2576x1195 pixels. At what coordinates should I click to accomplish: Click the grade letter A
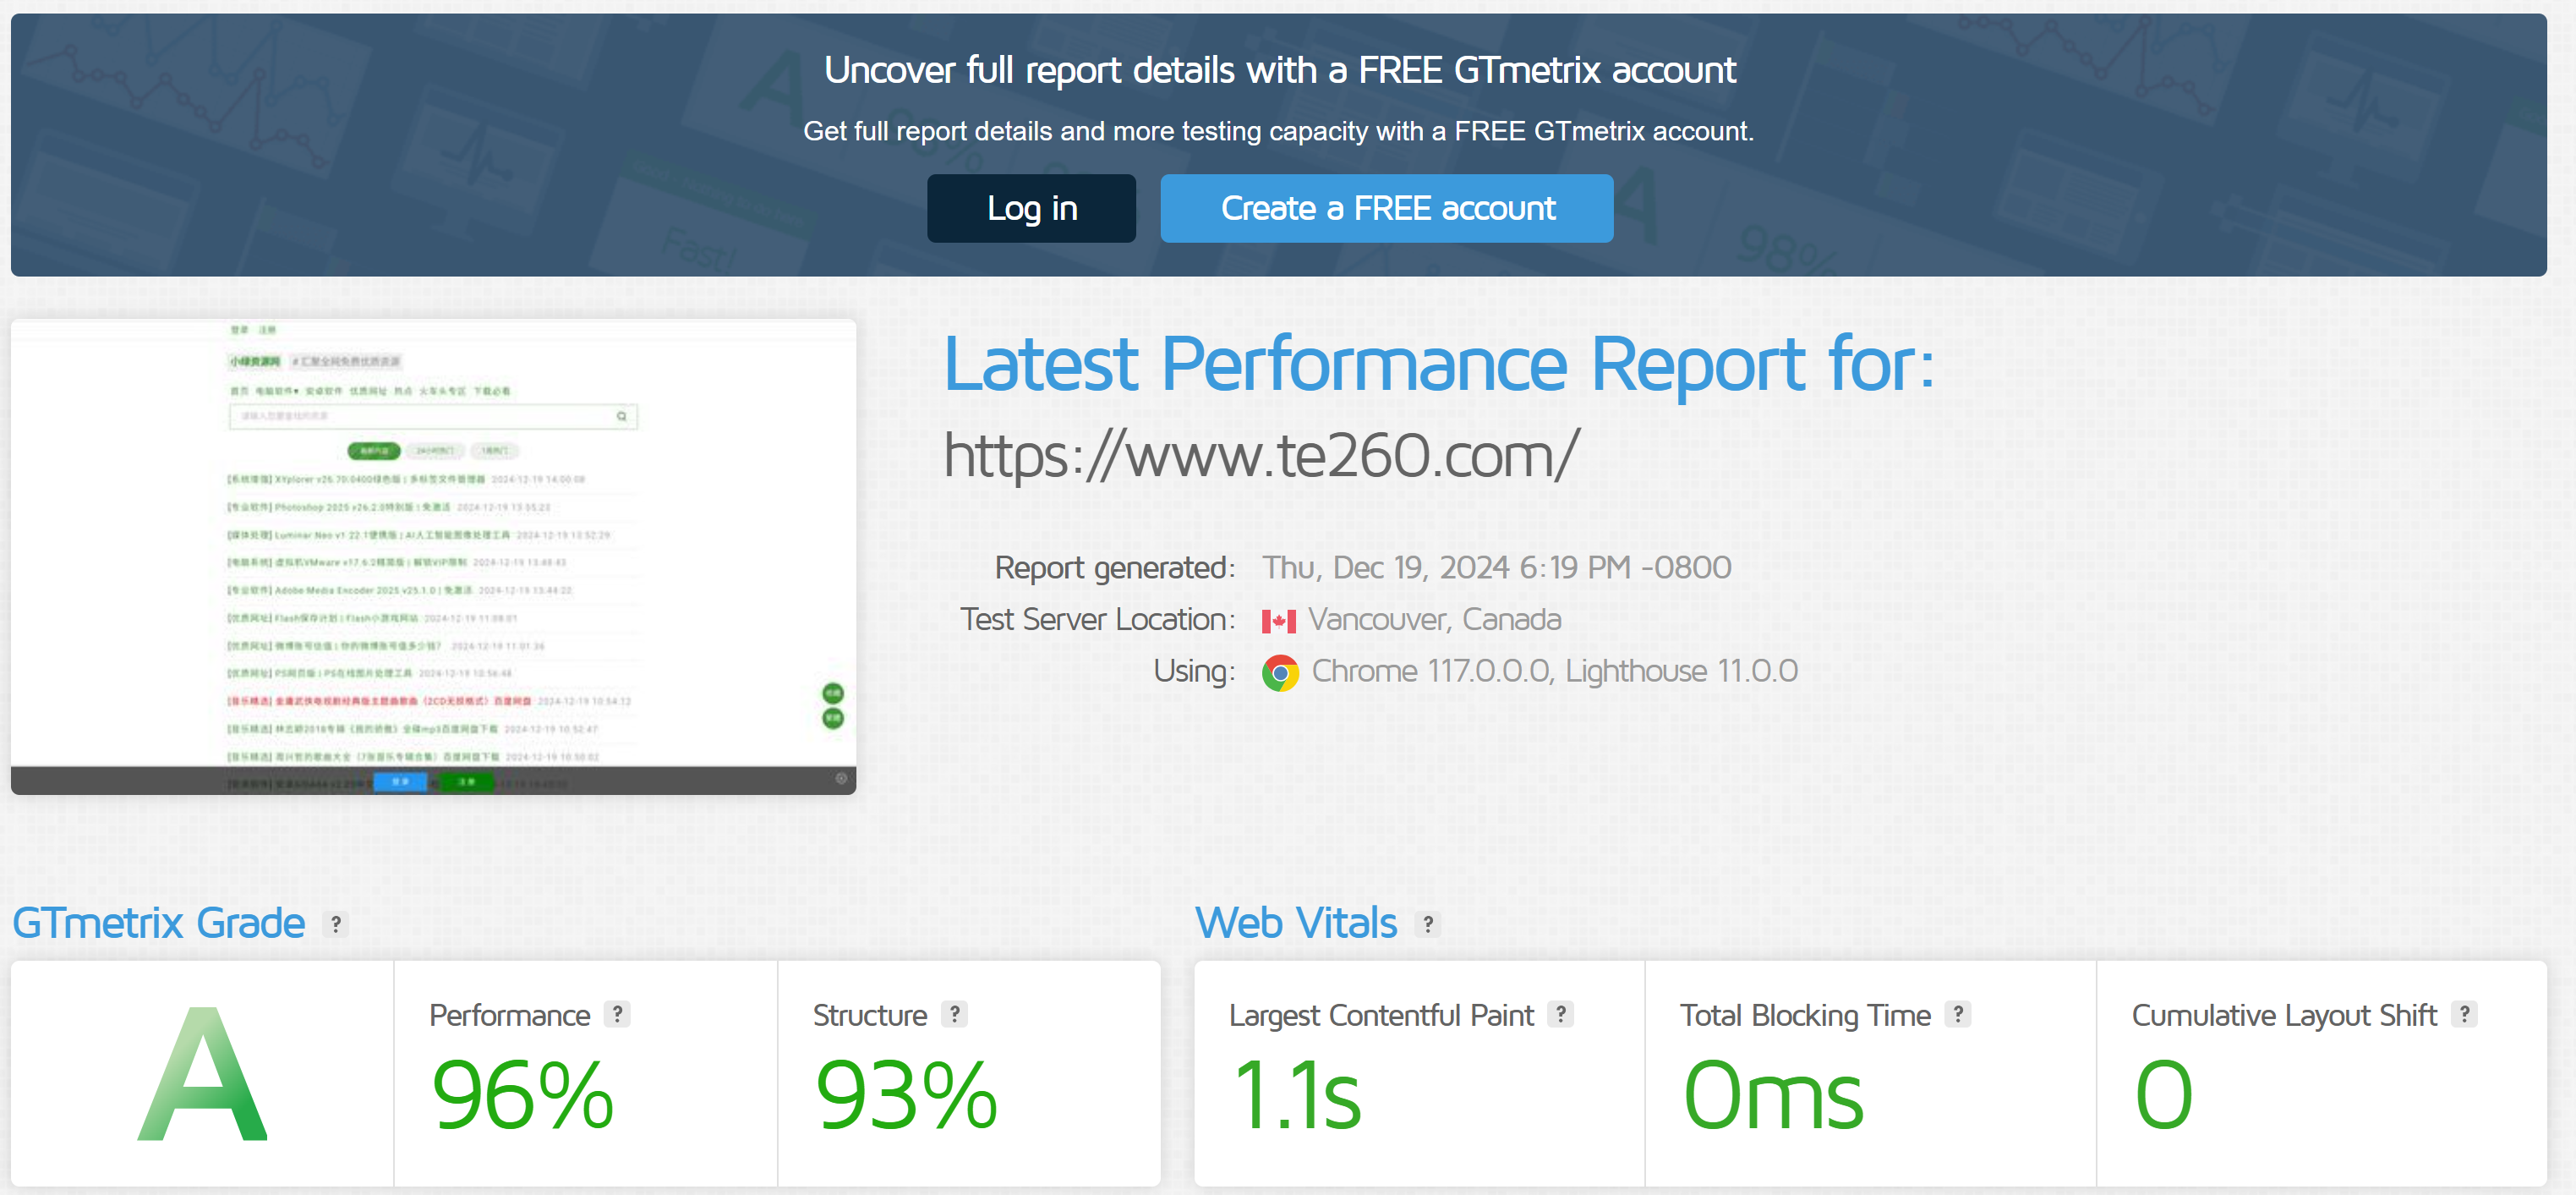pyautogui.click(x=204, y=1075)
